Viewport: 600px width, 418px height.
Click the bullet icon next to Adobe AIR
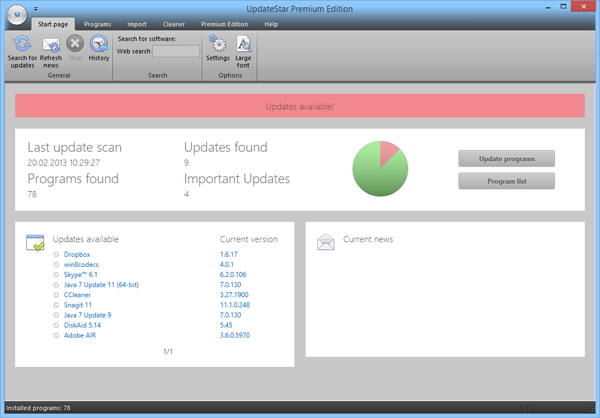click(56, 335)
